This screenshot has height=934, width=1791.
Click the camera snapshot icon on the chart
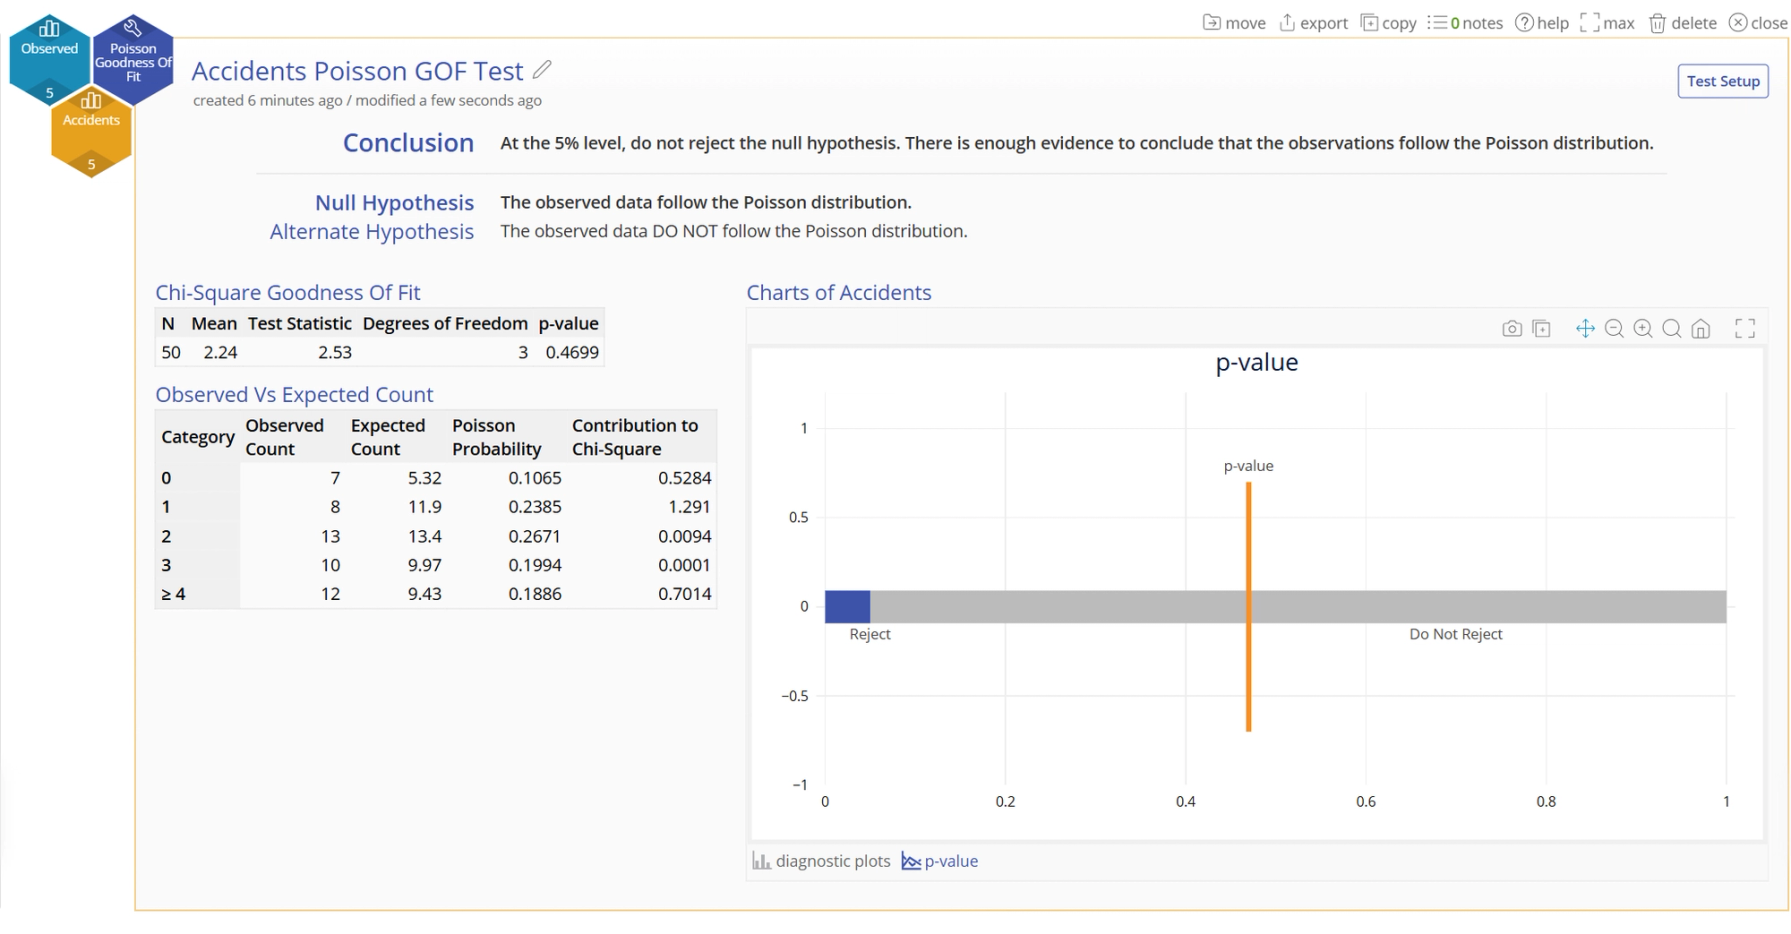pos(1512,329)
